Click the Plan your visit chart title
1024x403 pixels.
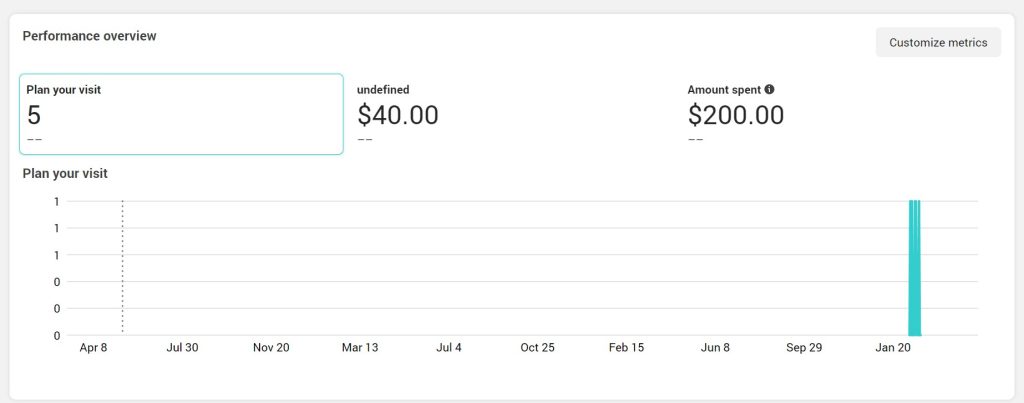65,174
